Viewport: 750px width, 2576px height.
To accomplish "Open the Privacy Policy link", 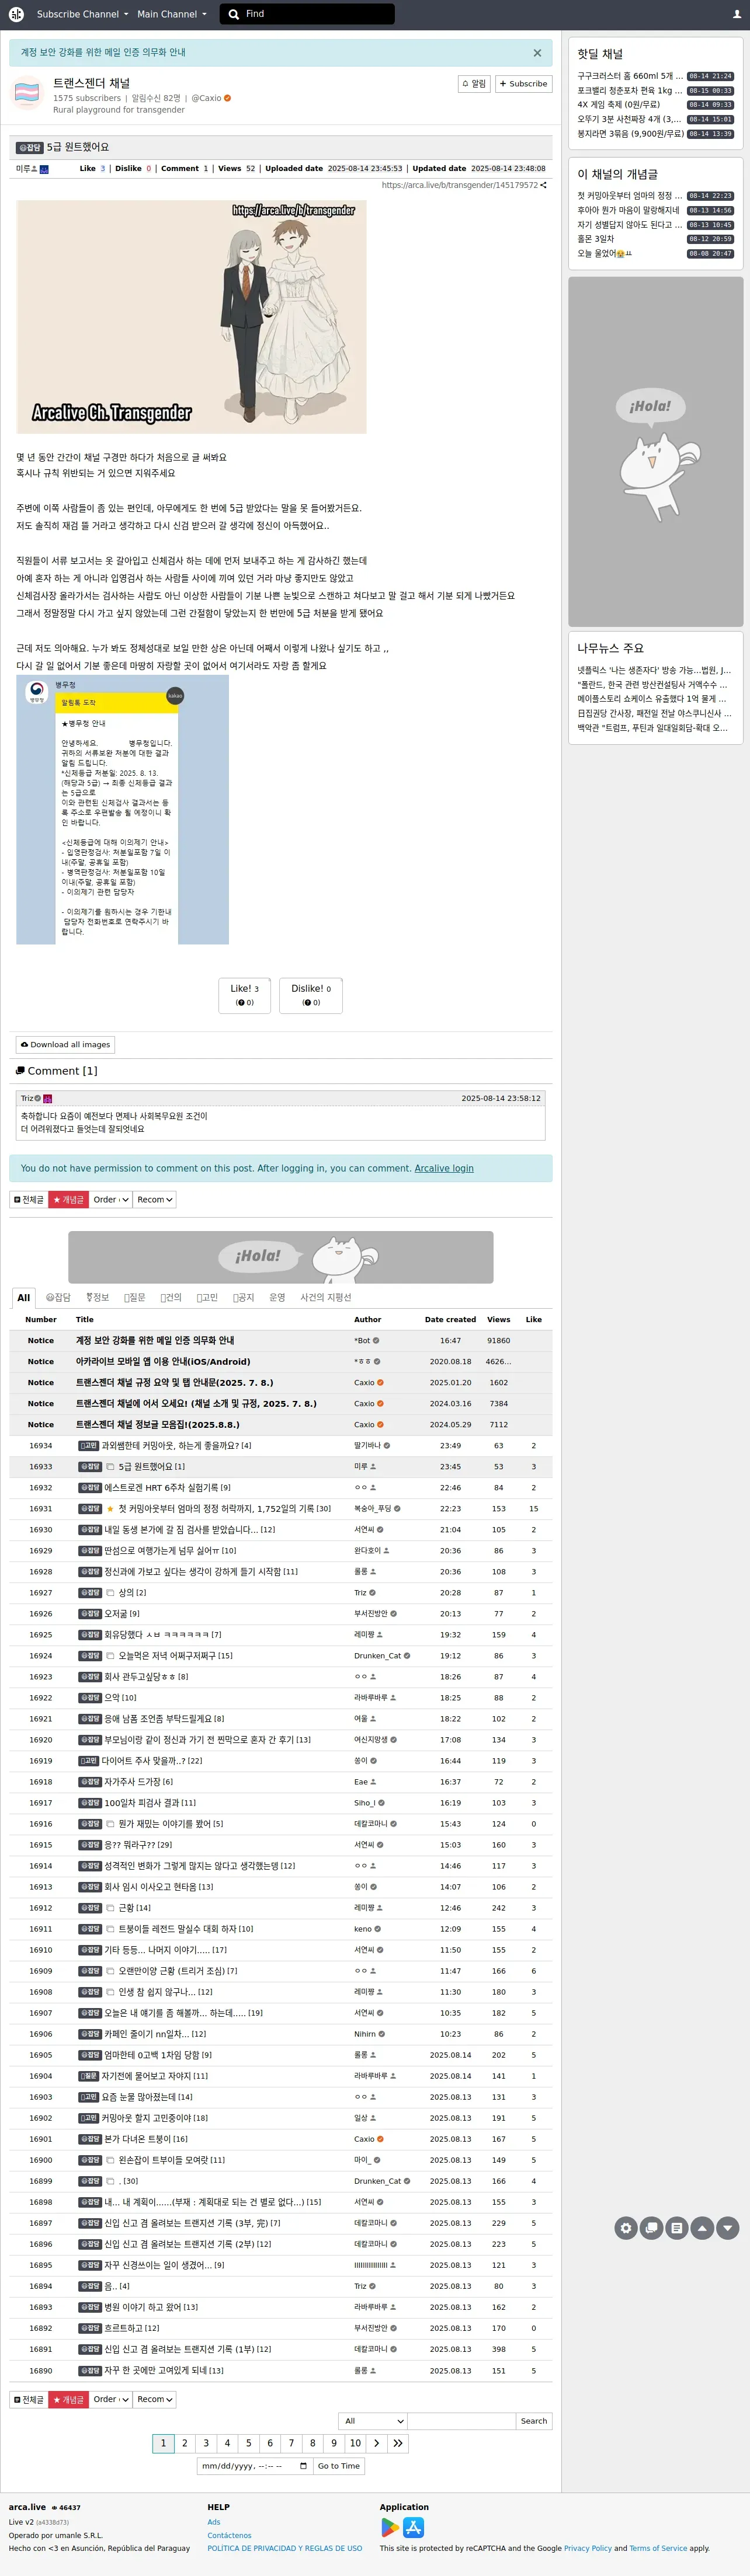I will pyautogui.click(x=588, y=2548).
